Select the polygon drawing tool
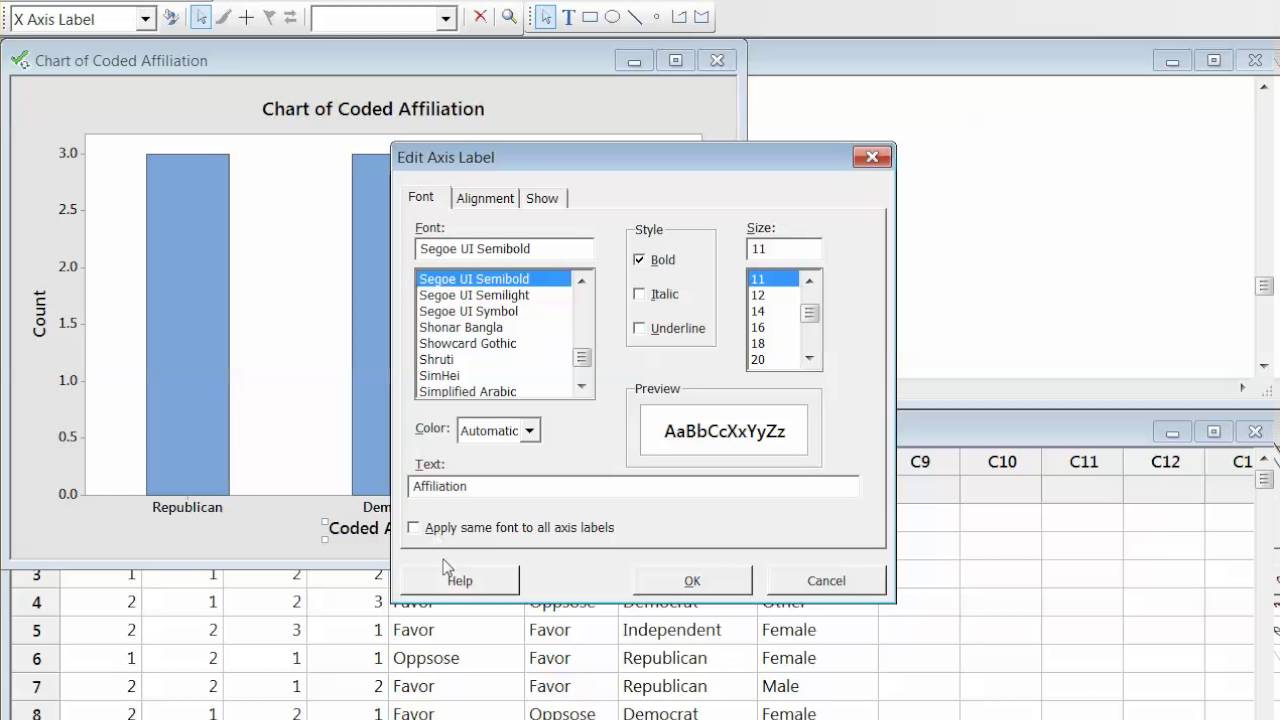Viewport: 1280px width, 720px height. point(702,17)
